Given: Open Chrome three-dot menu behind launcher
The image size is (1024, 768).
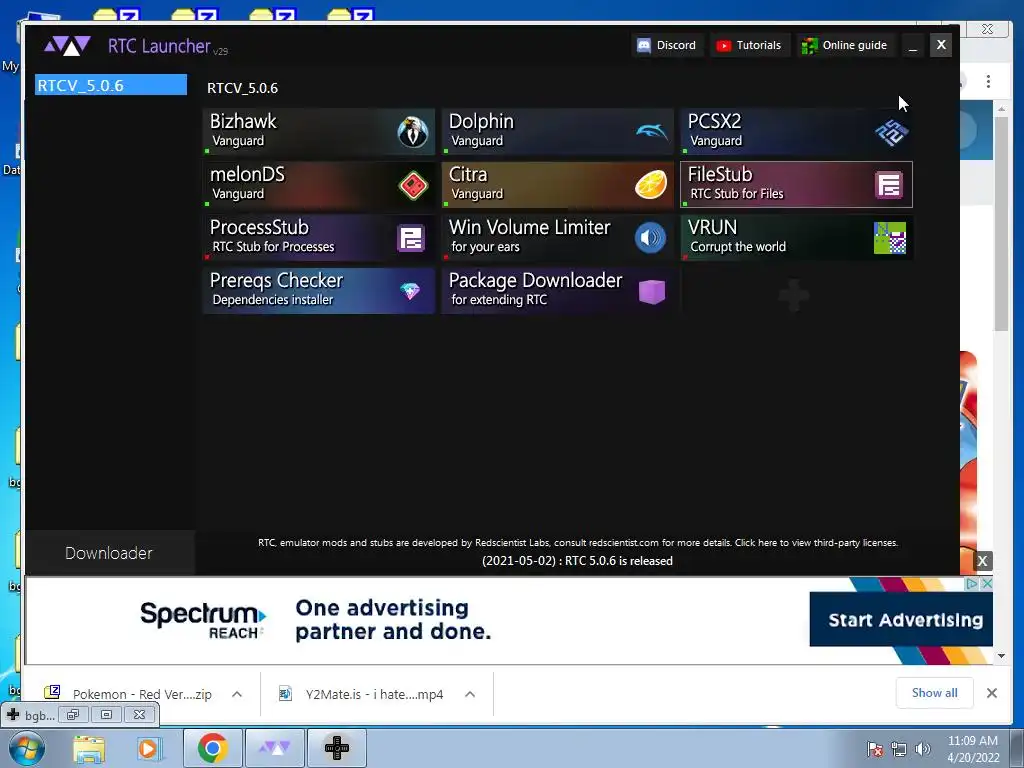Looking at the screenshot, I should 988,81.
